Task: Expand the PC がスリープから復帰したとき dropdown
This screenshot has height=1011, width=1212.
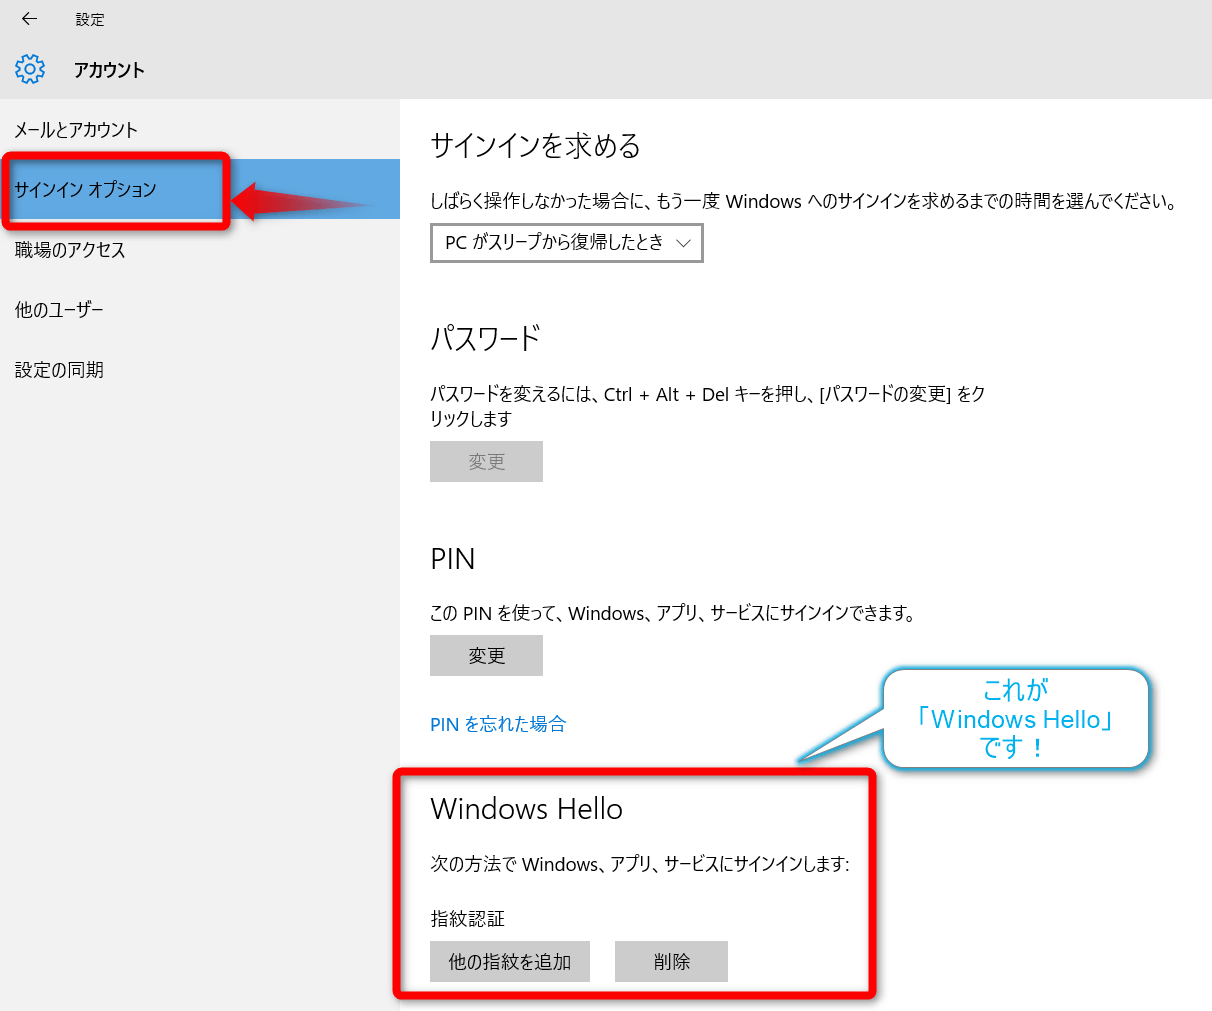Action: [566, 243]
